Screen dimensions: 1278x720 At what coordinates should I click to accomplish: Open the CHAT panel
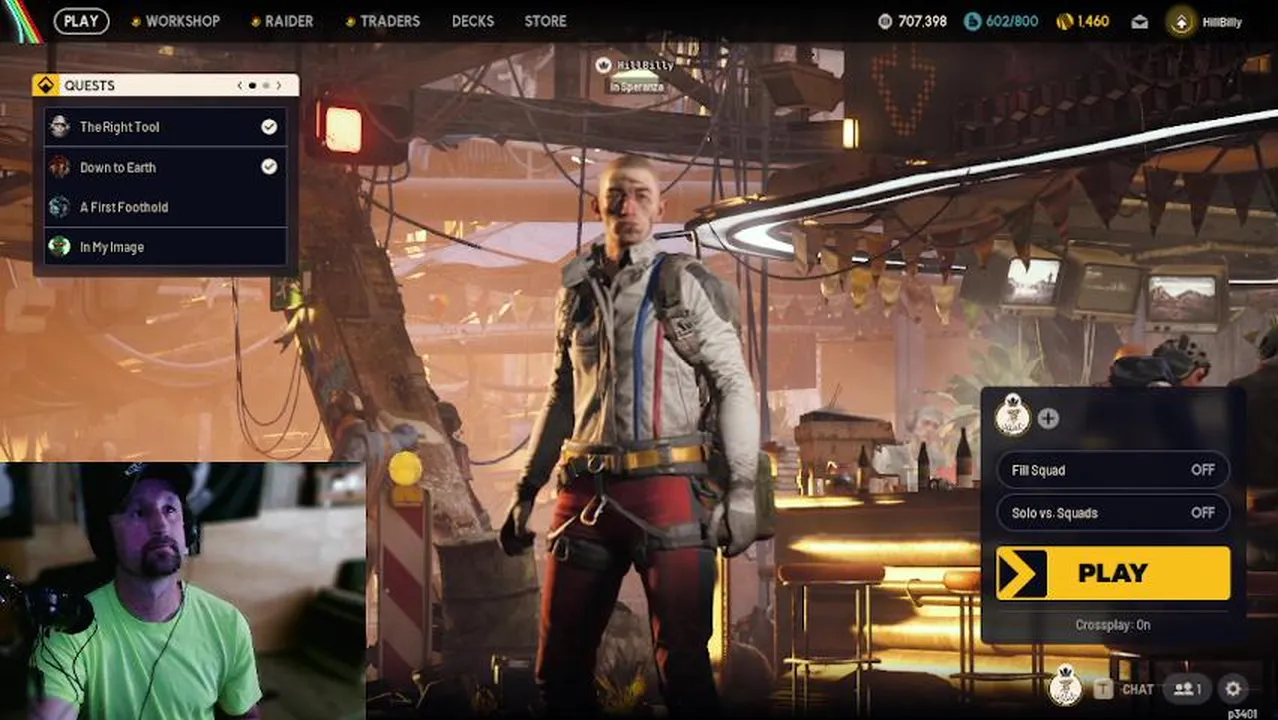click(x=1138, y=689)
